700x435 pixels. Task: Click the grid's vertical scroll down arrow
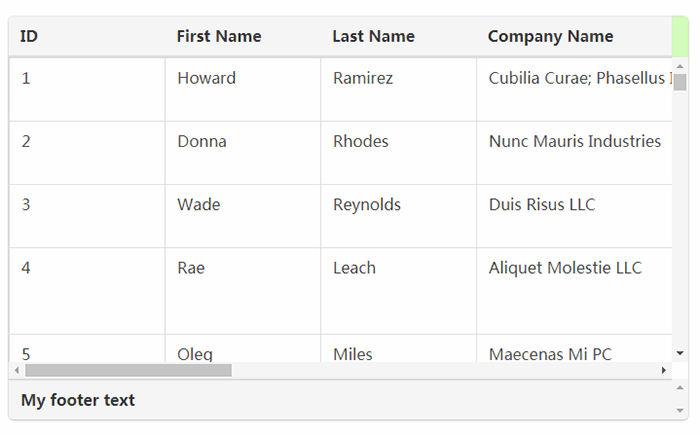click(680, 353)
